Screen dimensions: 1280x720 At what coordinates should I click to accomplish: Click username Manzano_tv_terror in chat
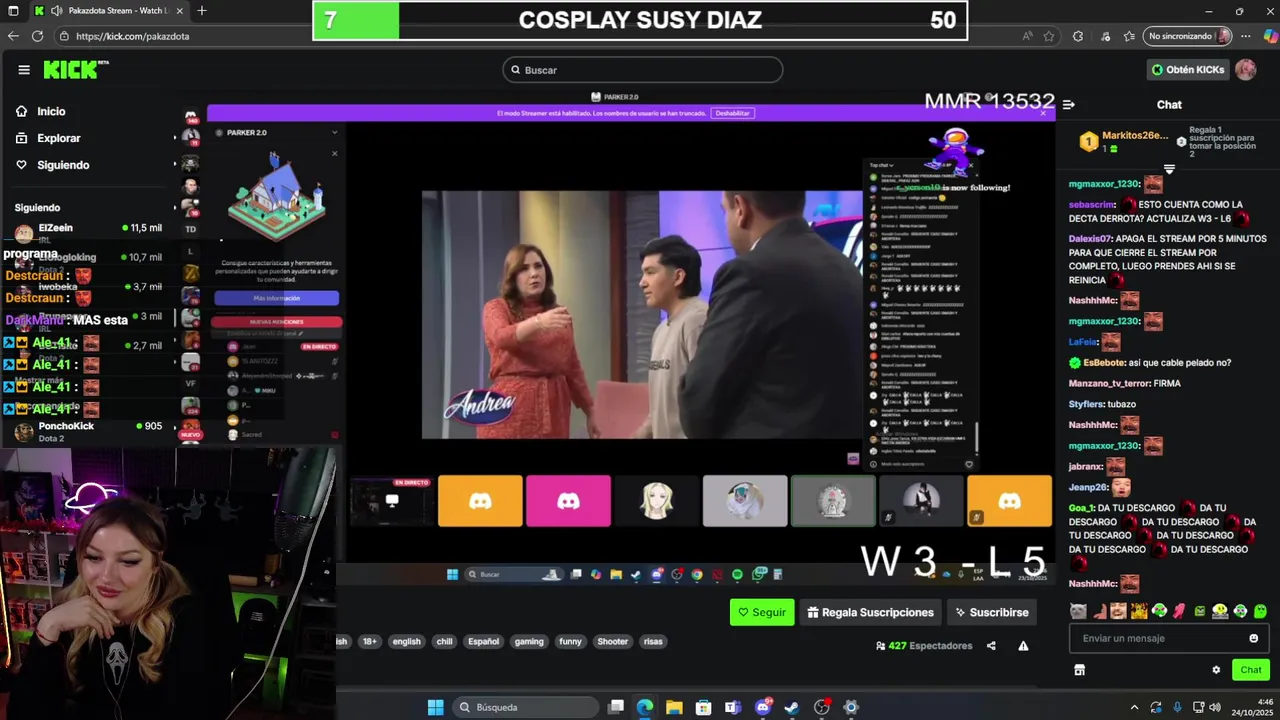1109,384
